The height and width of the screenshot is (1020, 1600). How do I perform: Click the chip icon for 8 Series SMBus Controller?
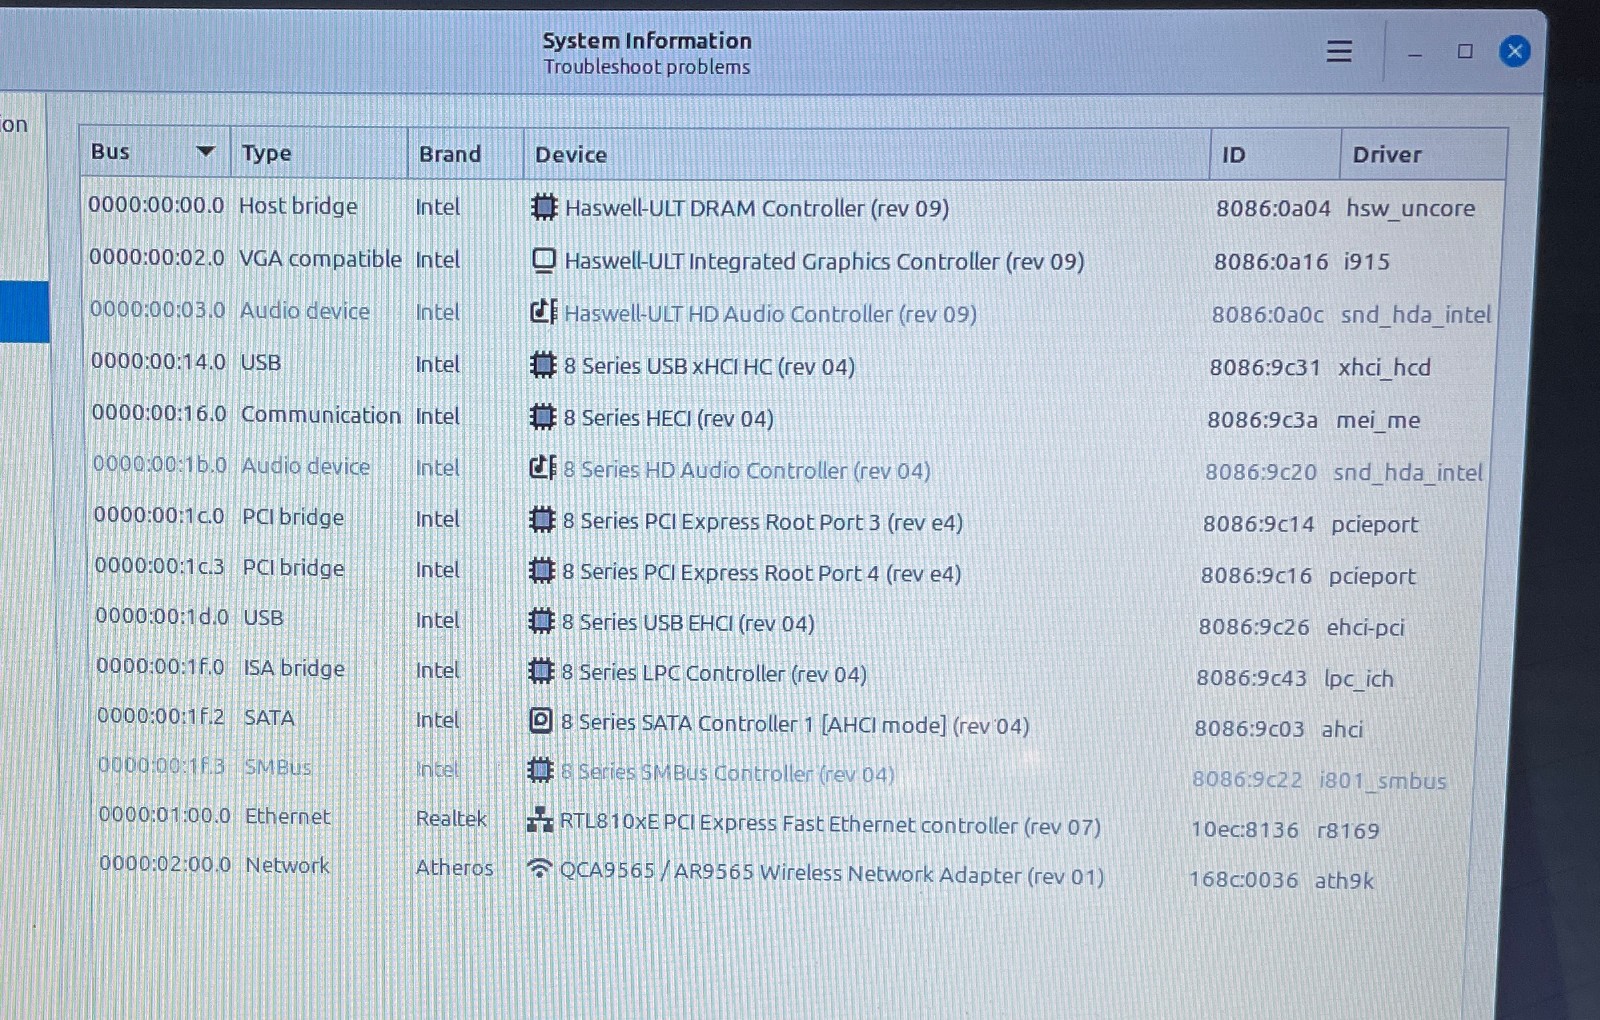coord(540,771)
